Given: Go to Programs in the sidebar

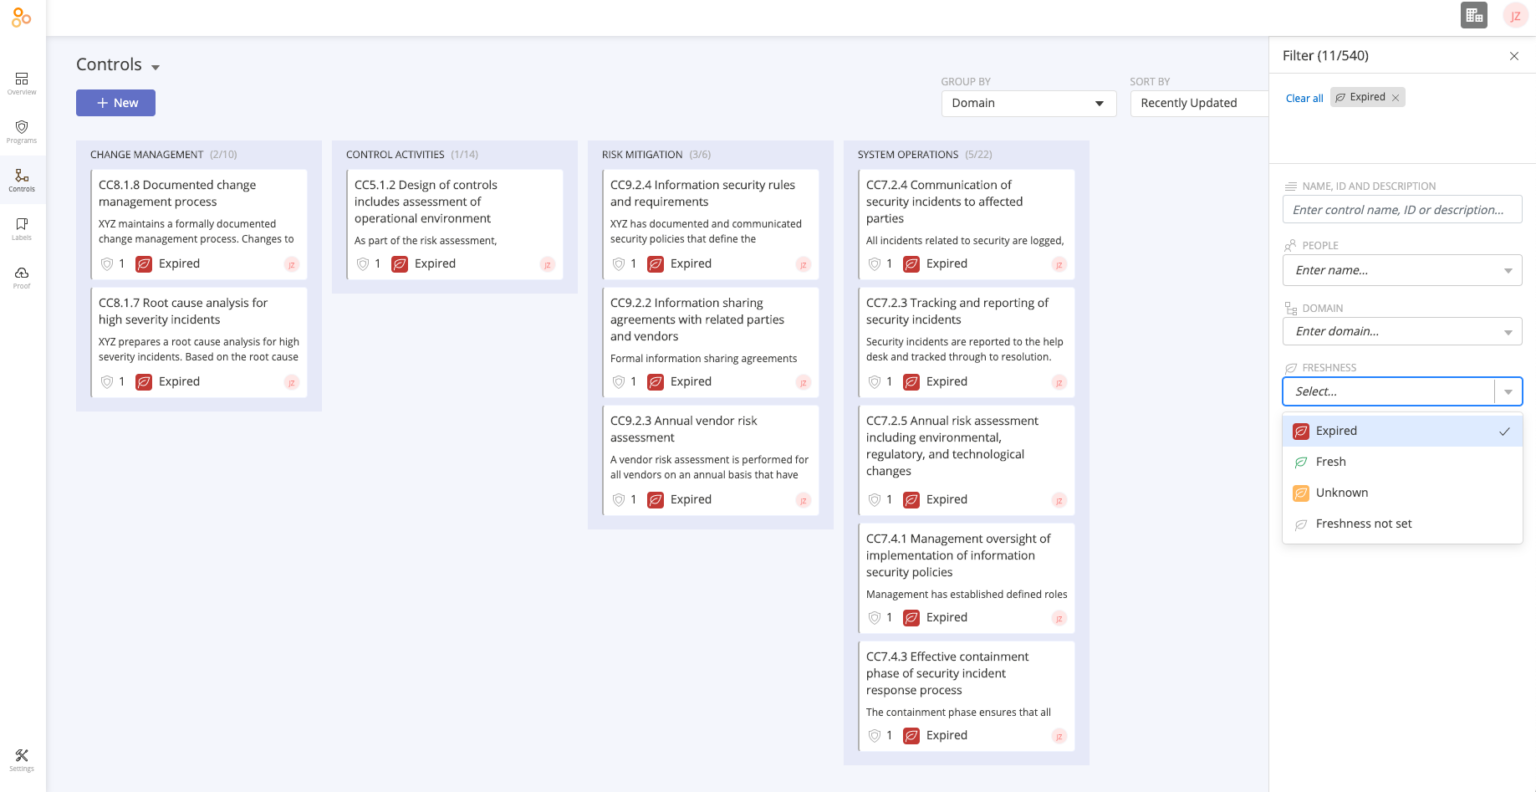Looking at the screenshot, I should [x=21, y=131].
